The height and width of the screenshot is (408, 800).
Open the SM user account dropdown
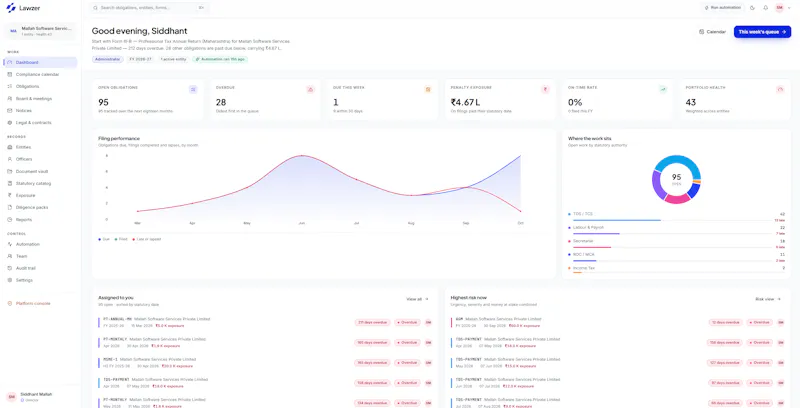[783, 8]
